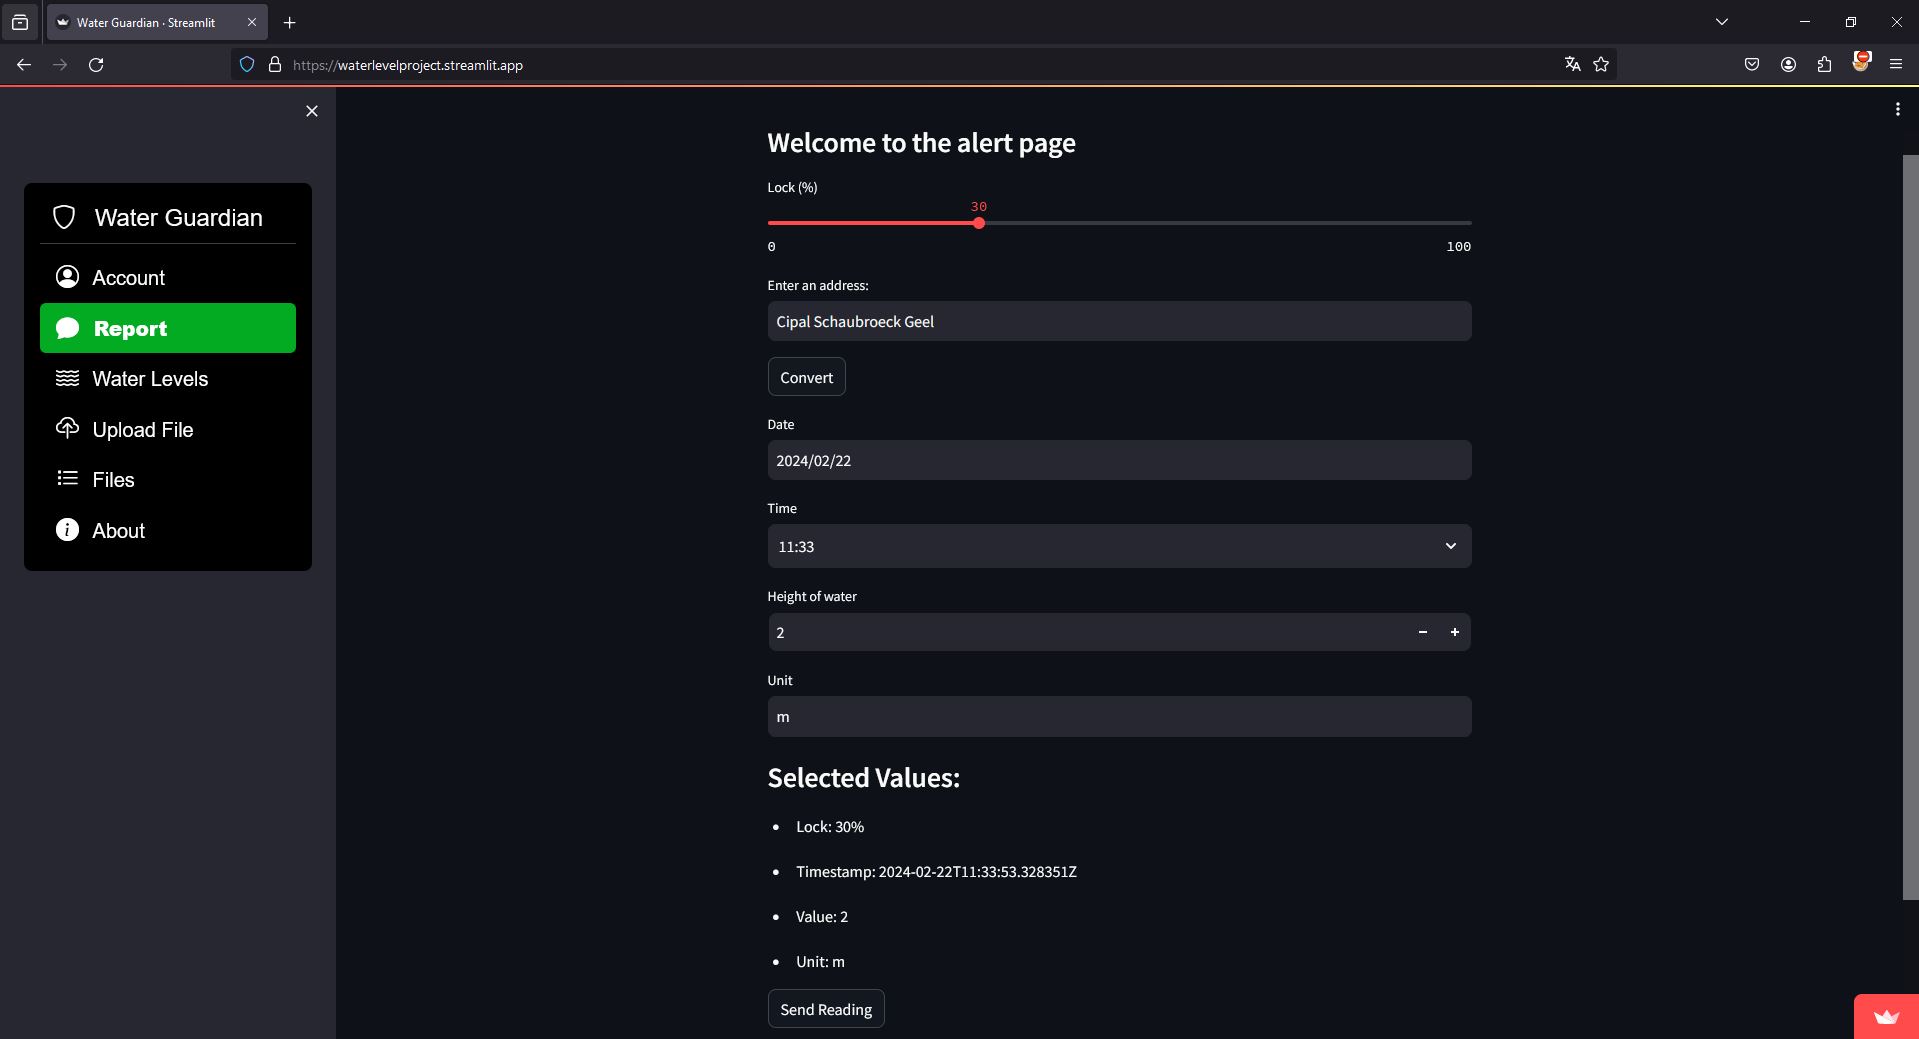Select Upload File in the sidebar menu
The width and height of the screenshot is (1919, 1039).
(x=142, y=430)
